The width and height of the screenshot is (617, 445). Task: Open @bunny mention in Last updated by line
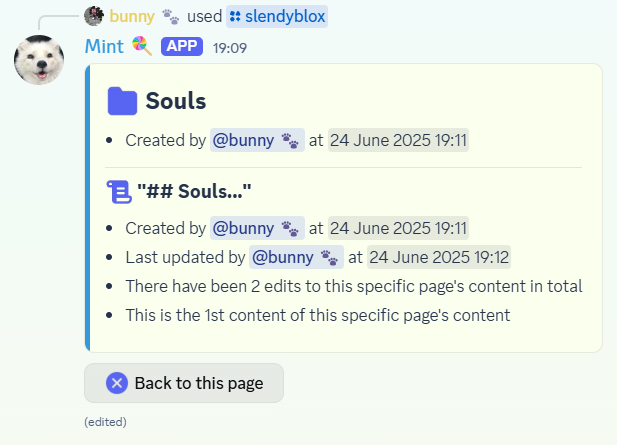[296, 257]
